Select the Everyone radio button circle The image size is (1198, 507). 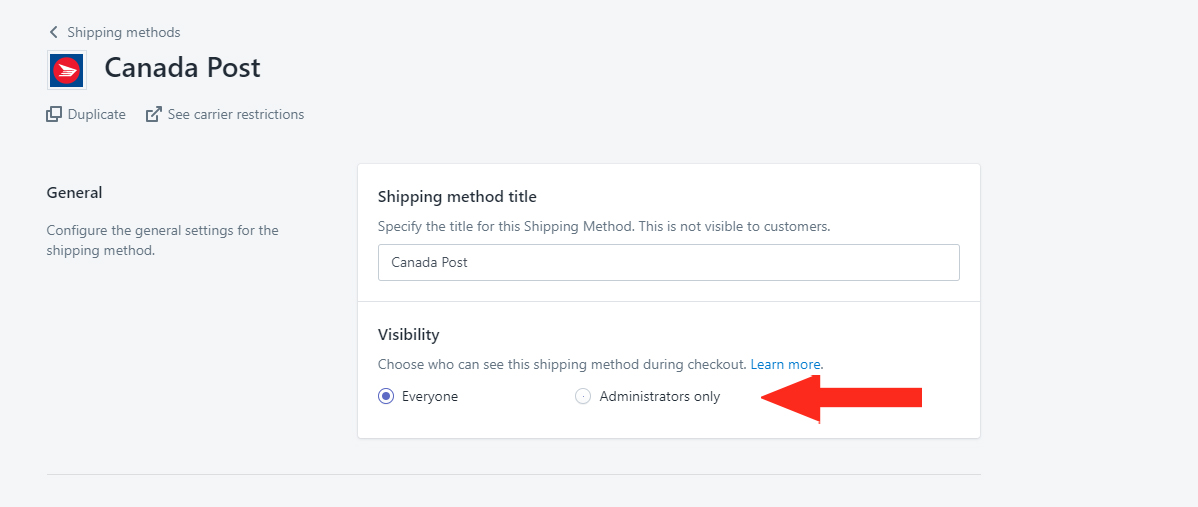386,396
